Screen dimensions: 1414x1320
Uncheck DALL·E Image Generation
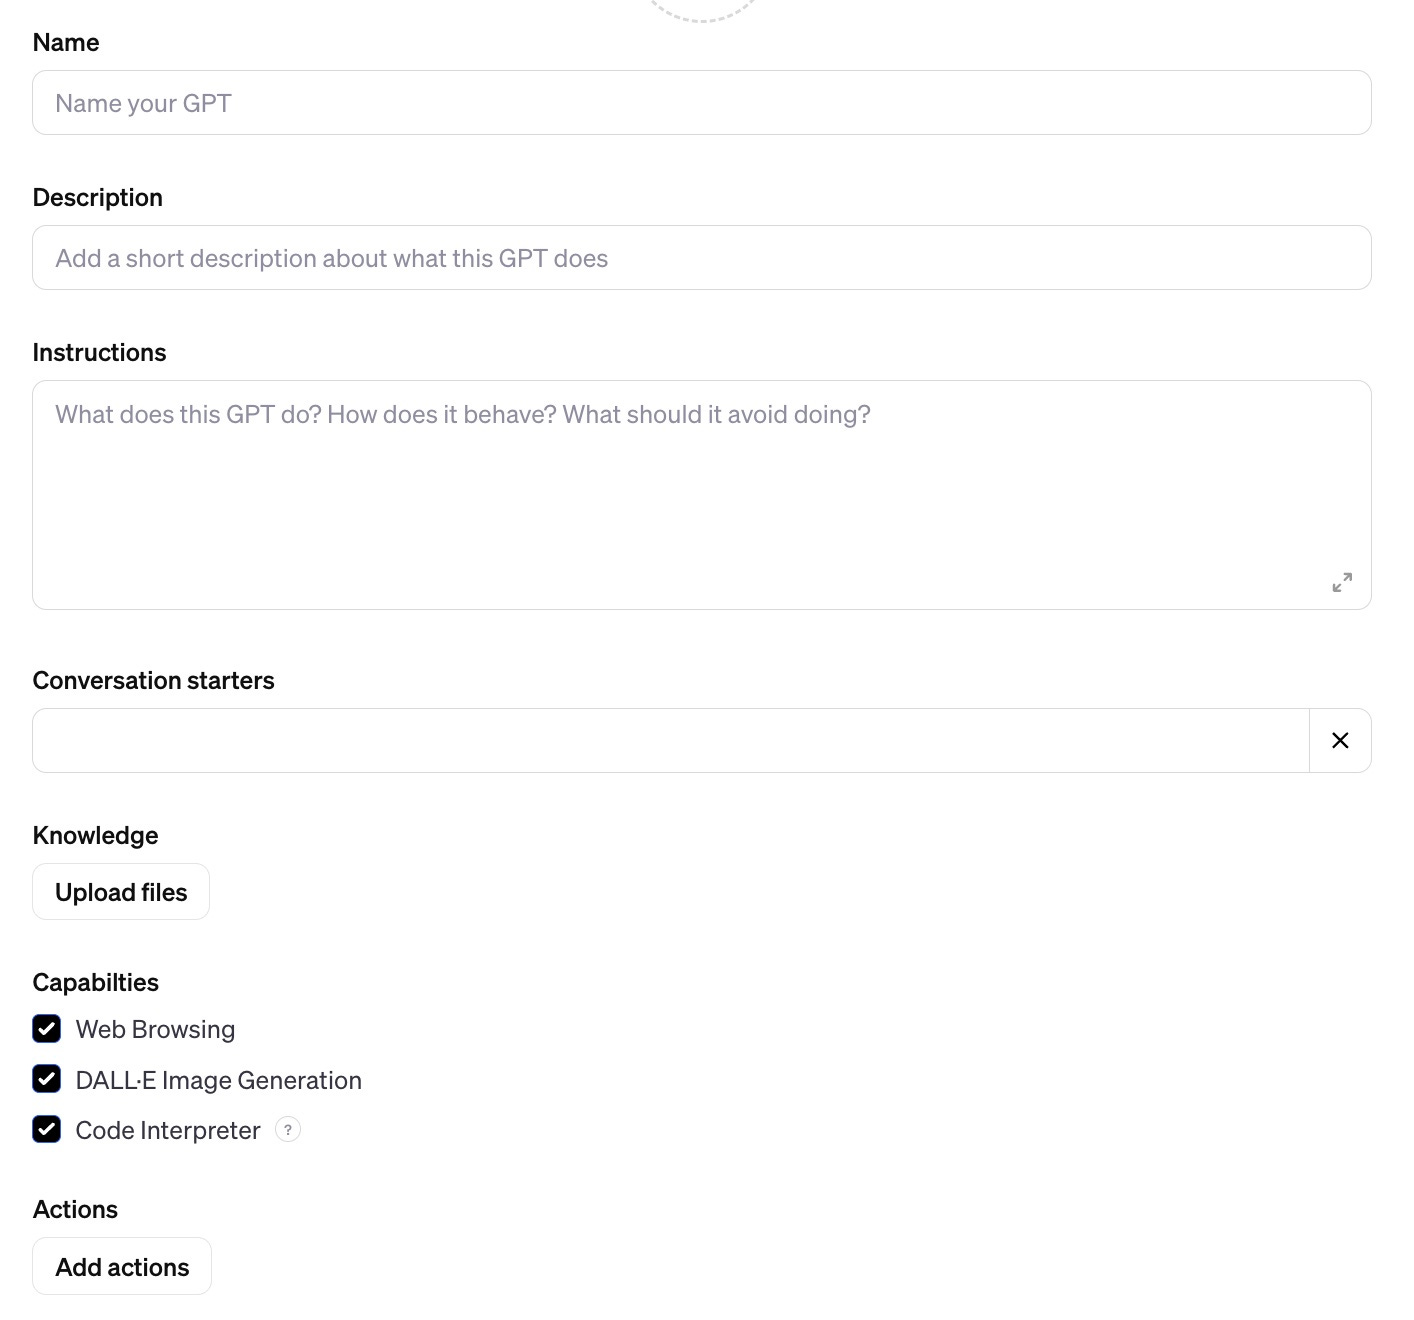click(46, 1079)
